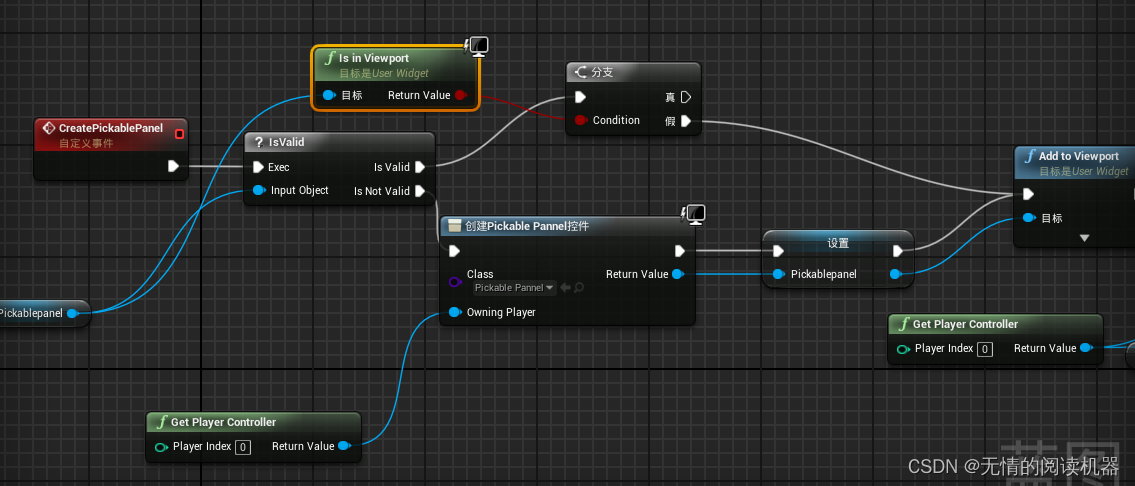This screenshot has height=486, width=1135.
Task: Click the Exec input pin on IsValid
Action: [258, 167]
